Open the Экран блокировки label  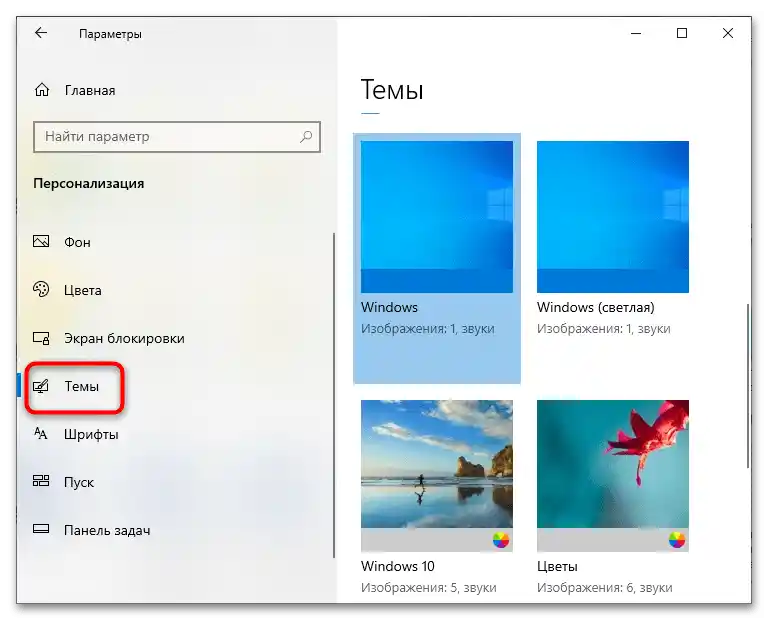[124, 338]
